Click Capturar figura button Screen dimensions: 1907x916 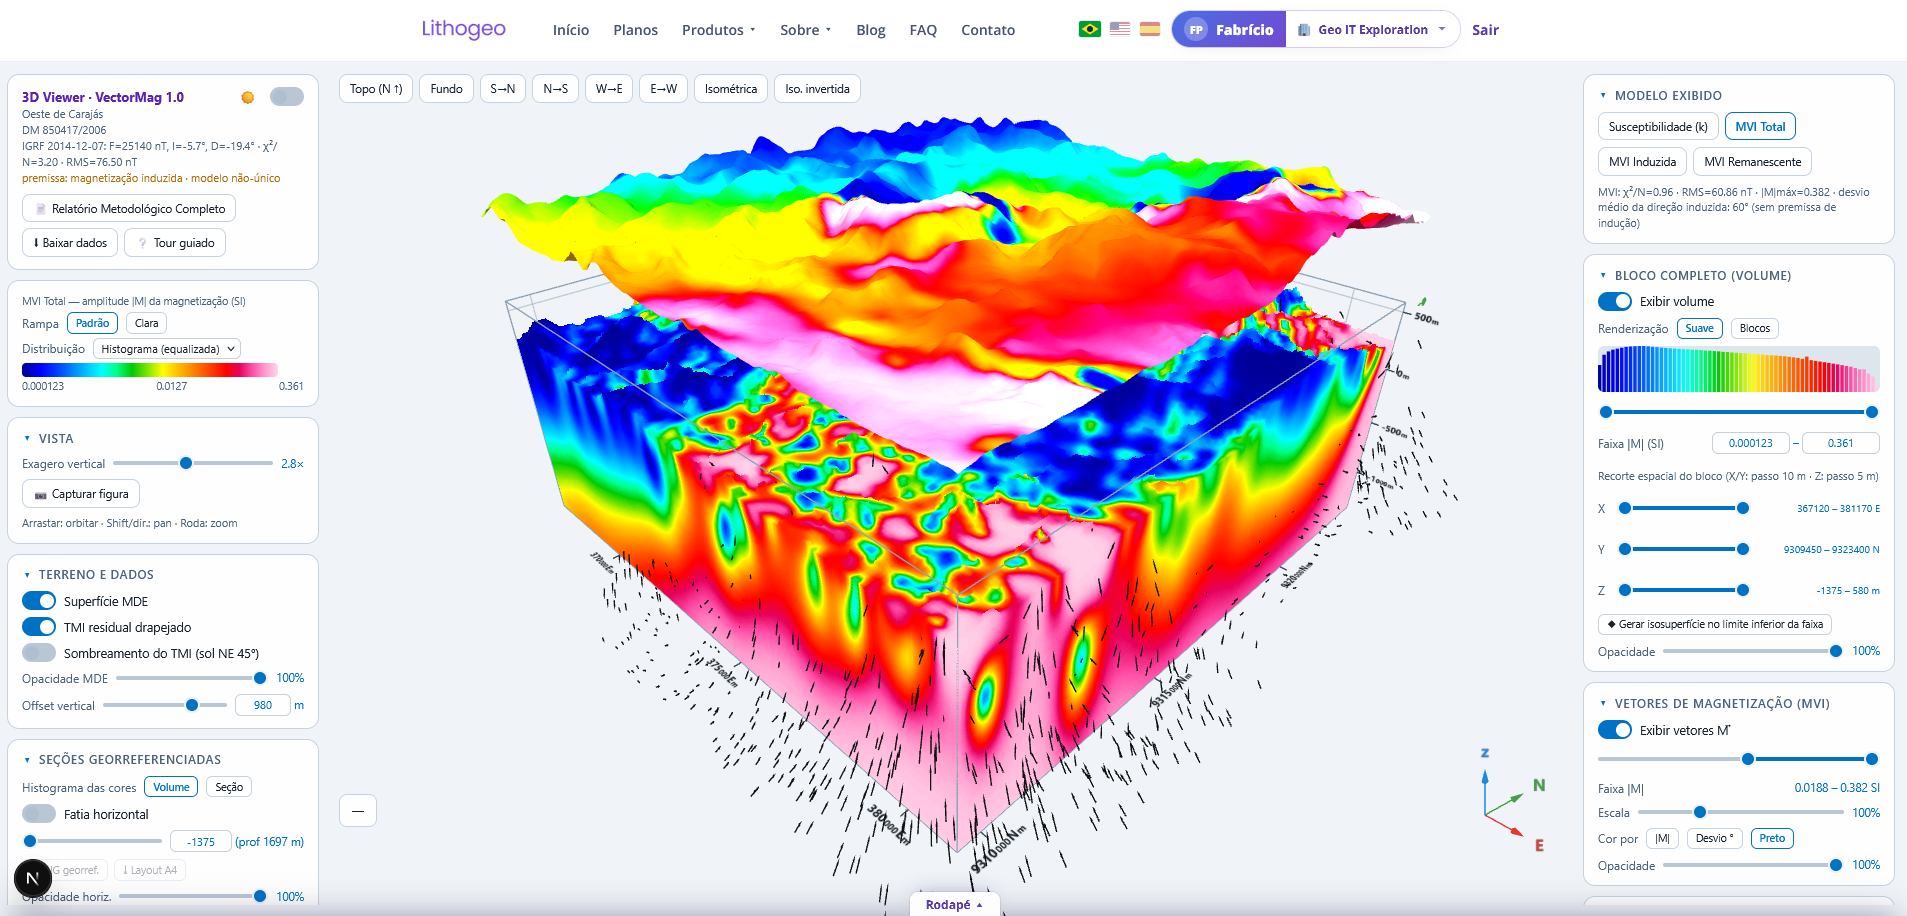[x=81, y=494]
